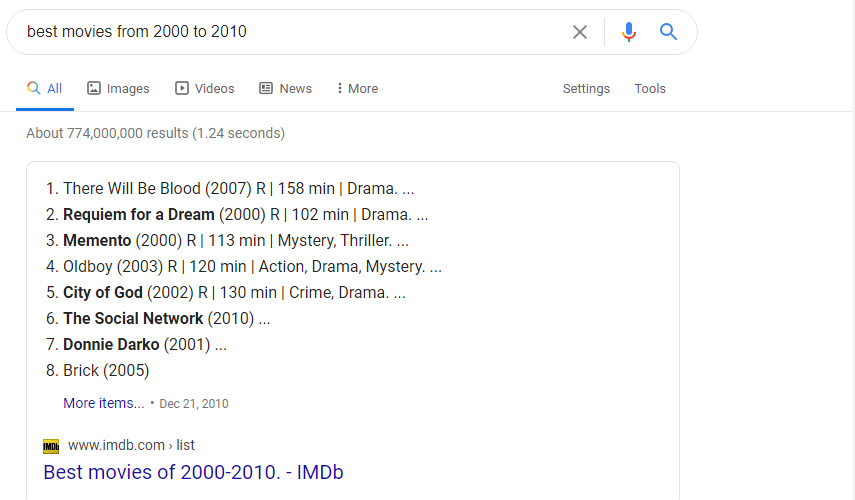Open the Settings dropdown

click(x=586, y=88)
